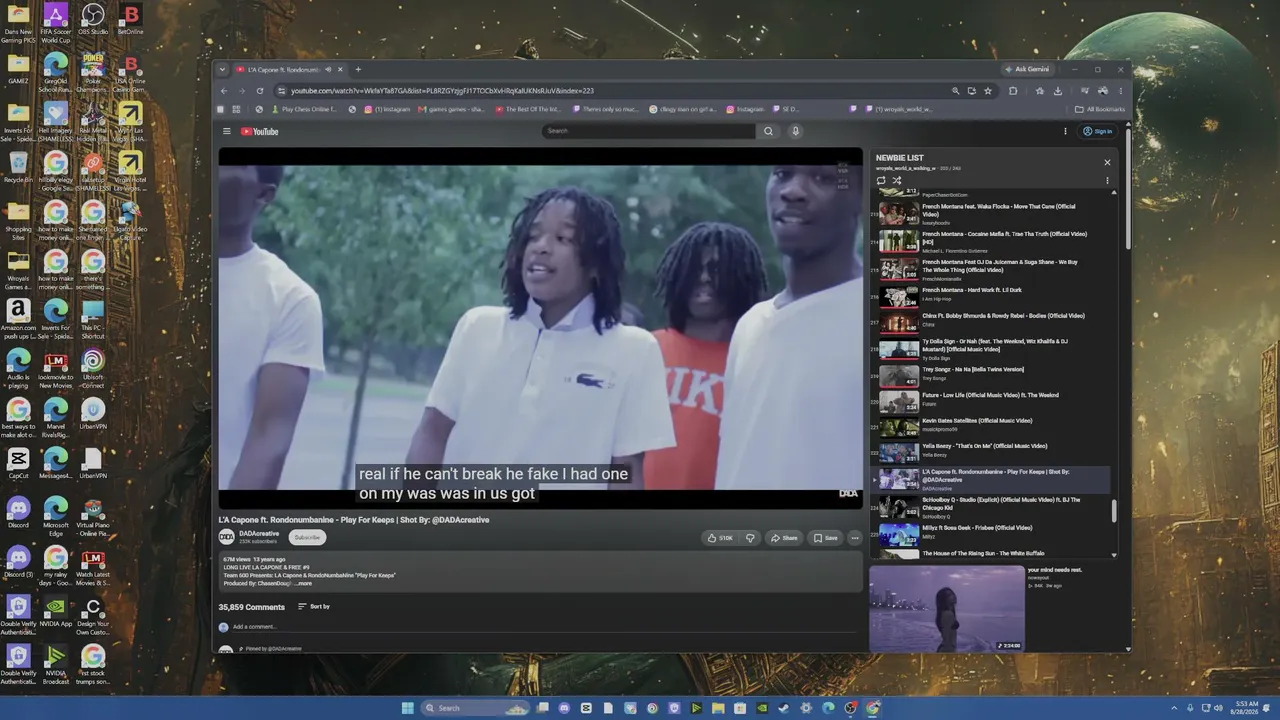Play Kevin Gates Satellites from the playlist

pos(990,427)
